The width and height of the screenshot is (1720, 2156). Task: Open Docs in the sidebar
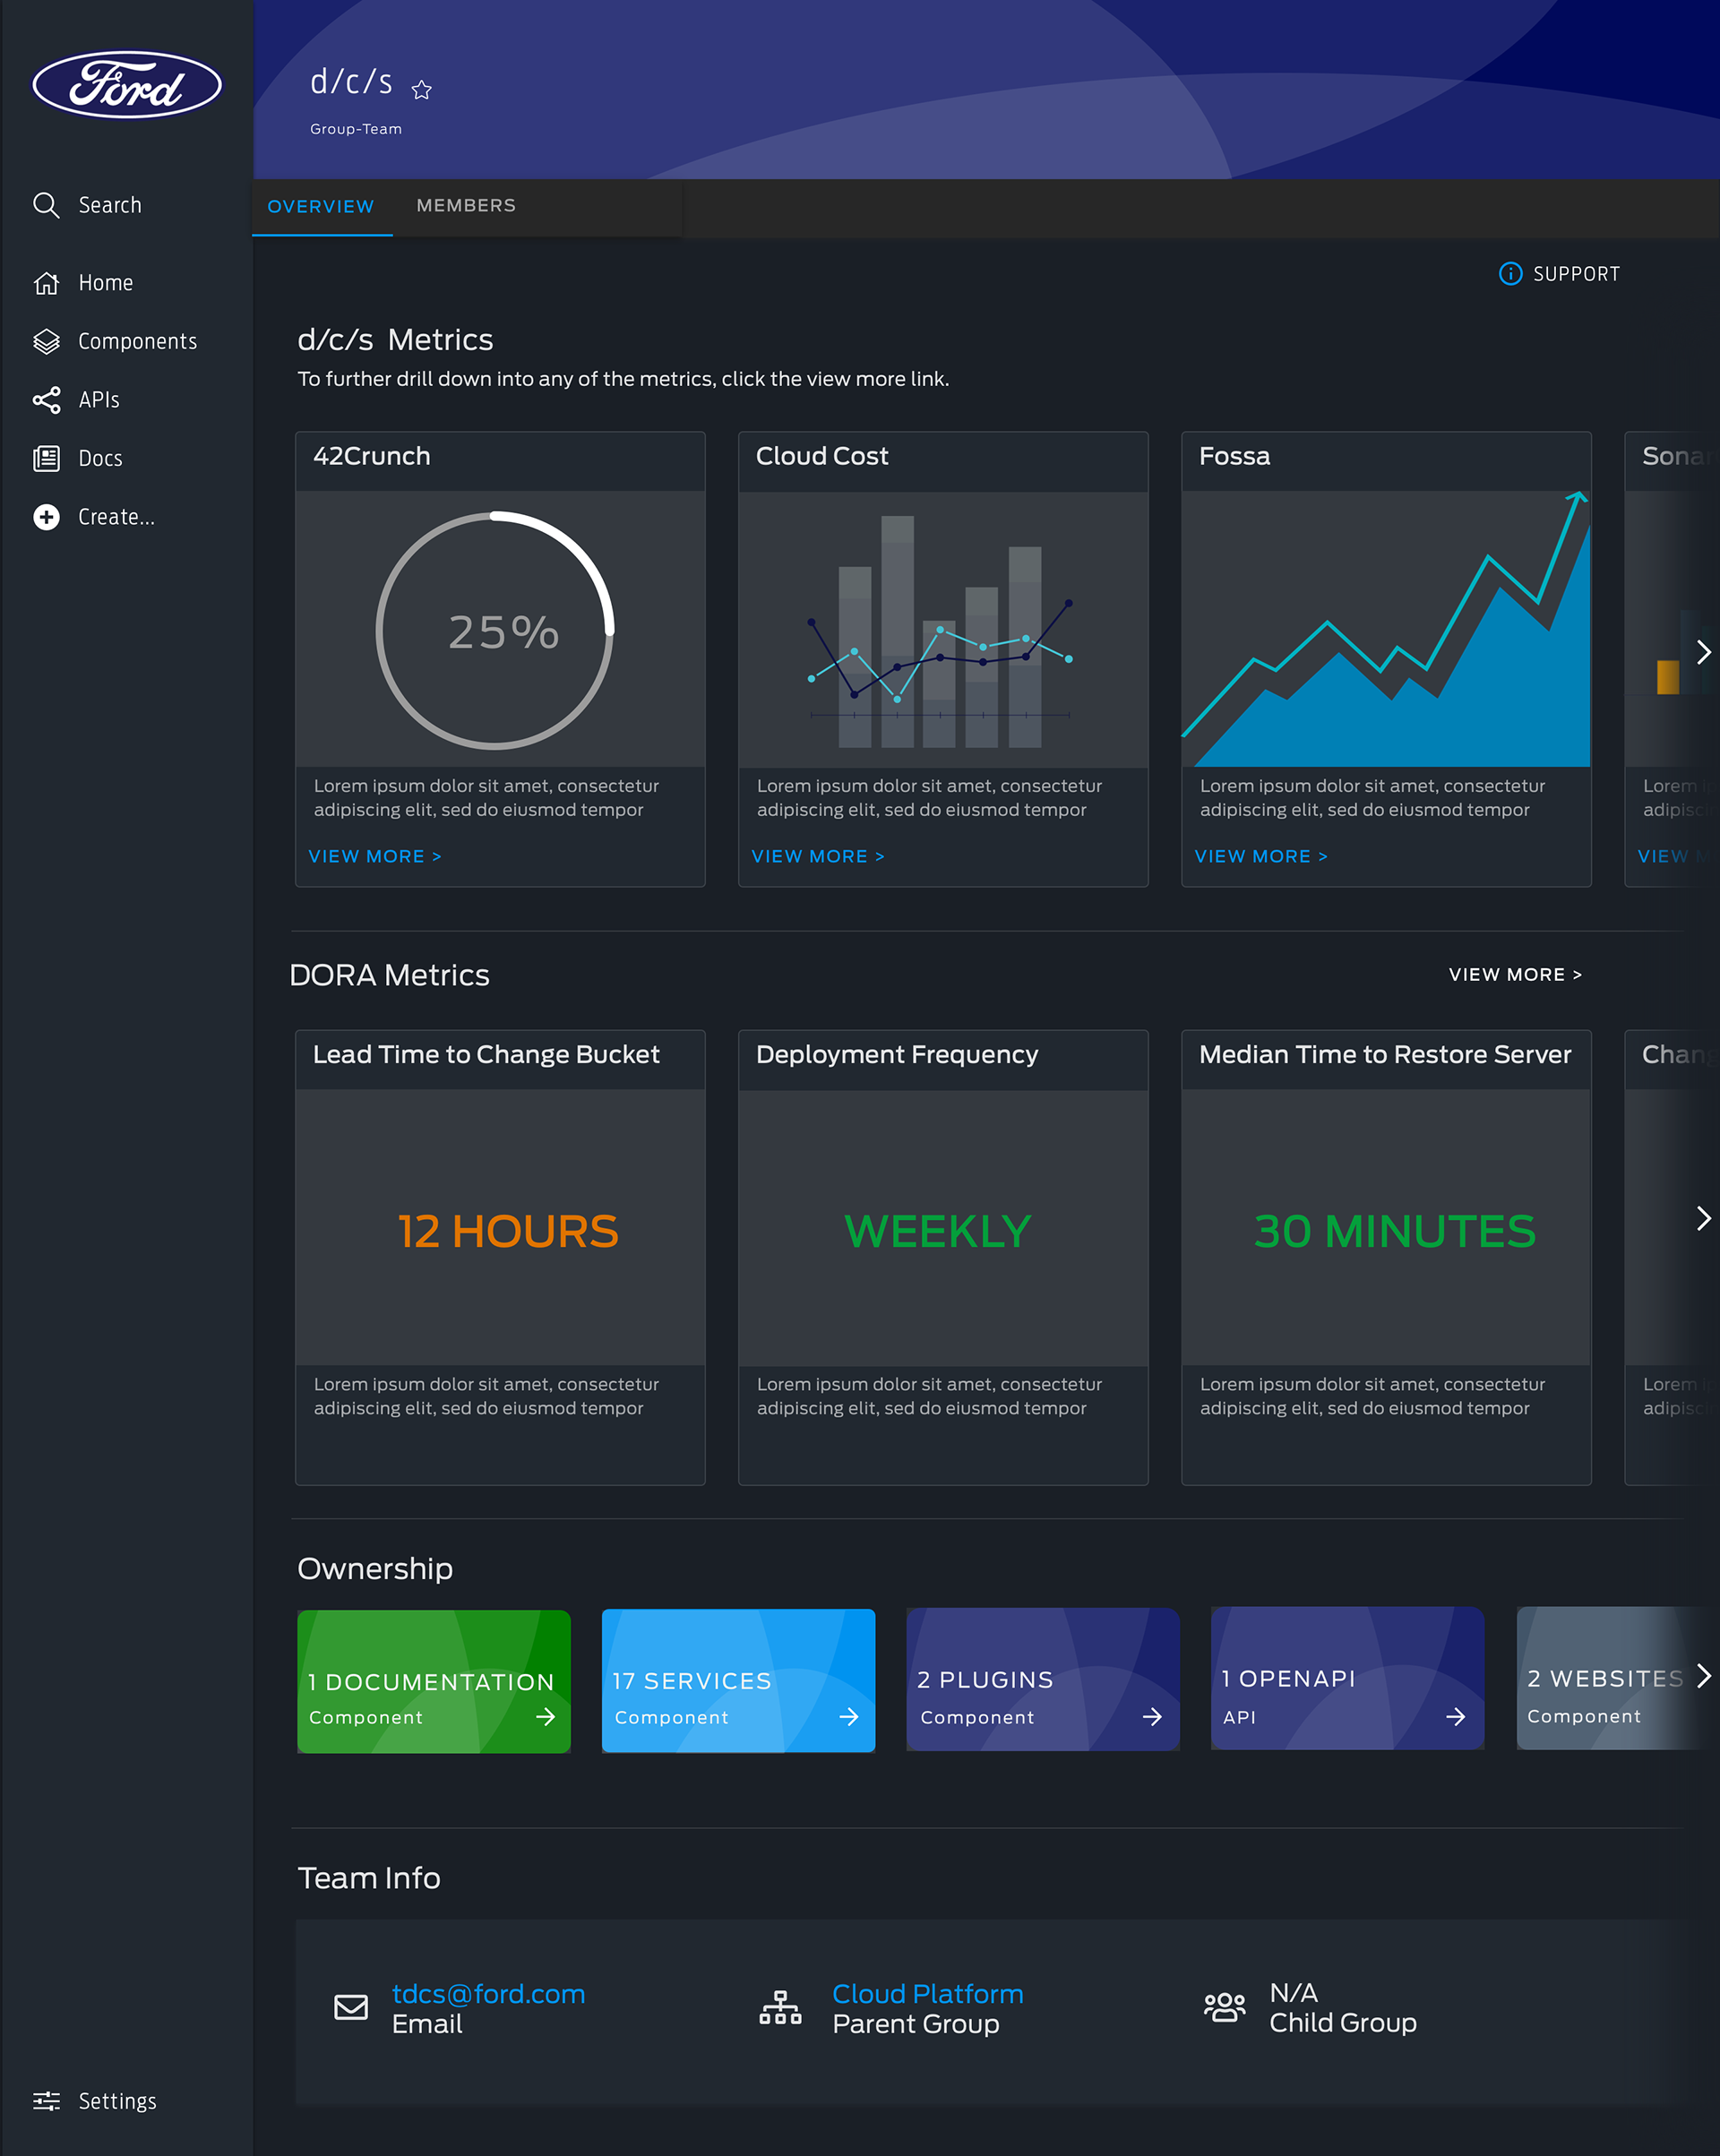[78, 459]
